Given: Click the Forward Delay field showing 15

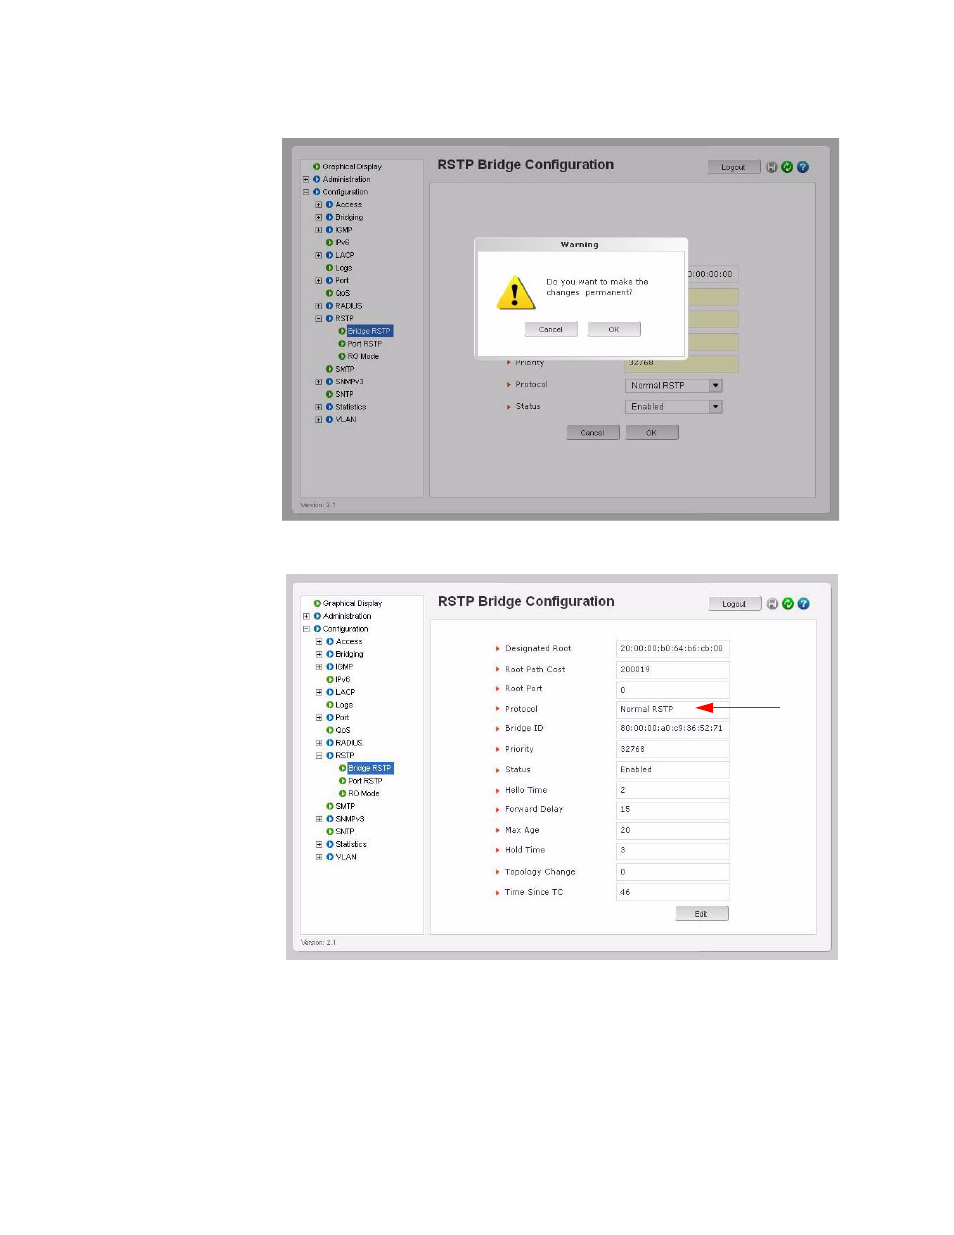Looking at the screenshot, I should coord(673,810).
